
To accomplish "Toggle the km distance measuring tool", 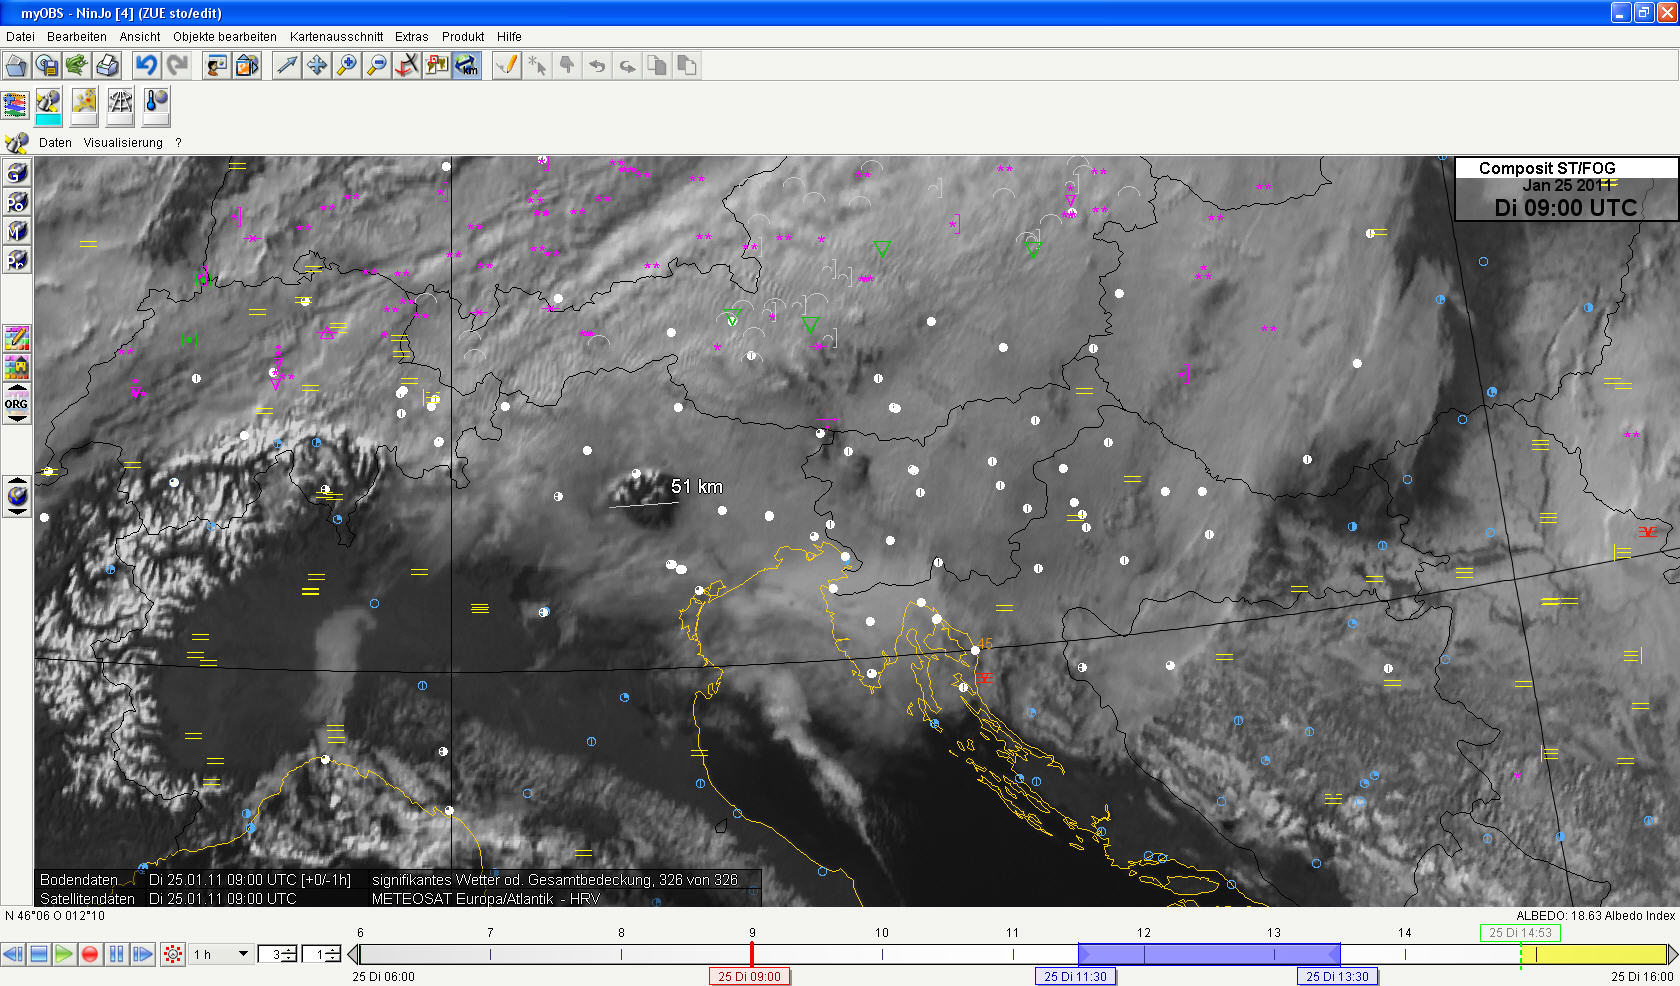I will (467, 66).
